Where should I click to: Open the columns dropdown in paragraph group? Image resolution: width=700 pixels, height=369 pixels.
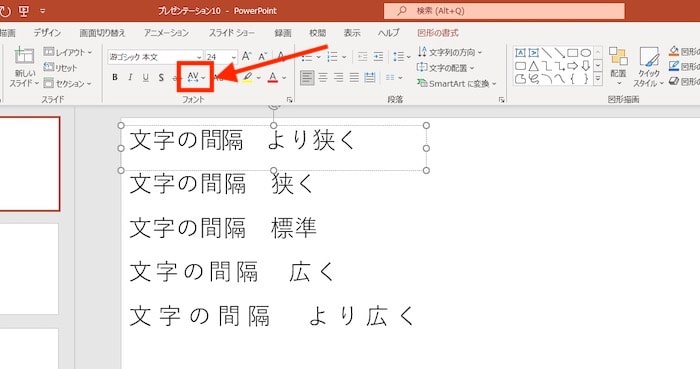pyautogui.click(x=394, y=78)
